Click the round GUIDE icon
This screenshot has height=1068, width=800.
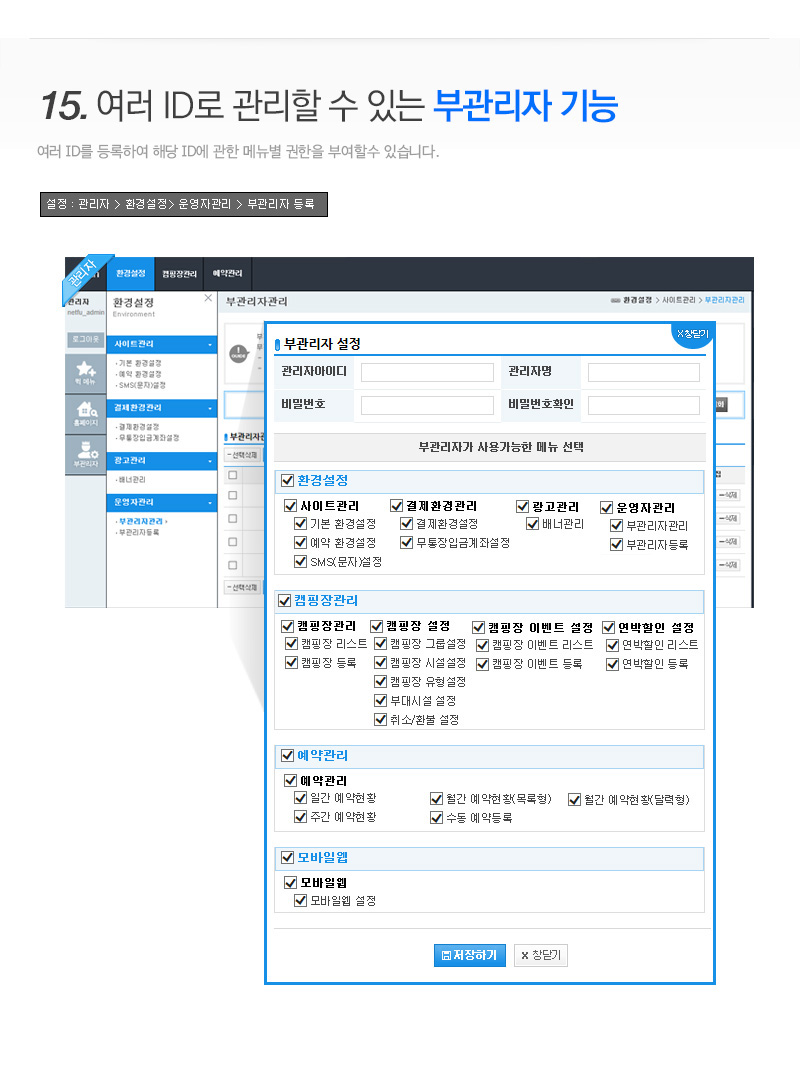pyautogui.click(x=239, y=354)
